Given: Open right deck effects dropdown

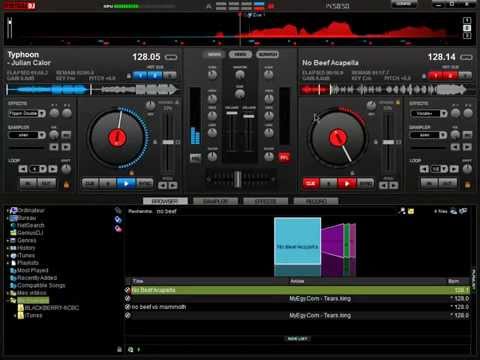Looking at the screenshot, I should (x=443, y=114).
